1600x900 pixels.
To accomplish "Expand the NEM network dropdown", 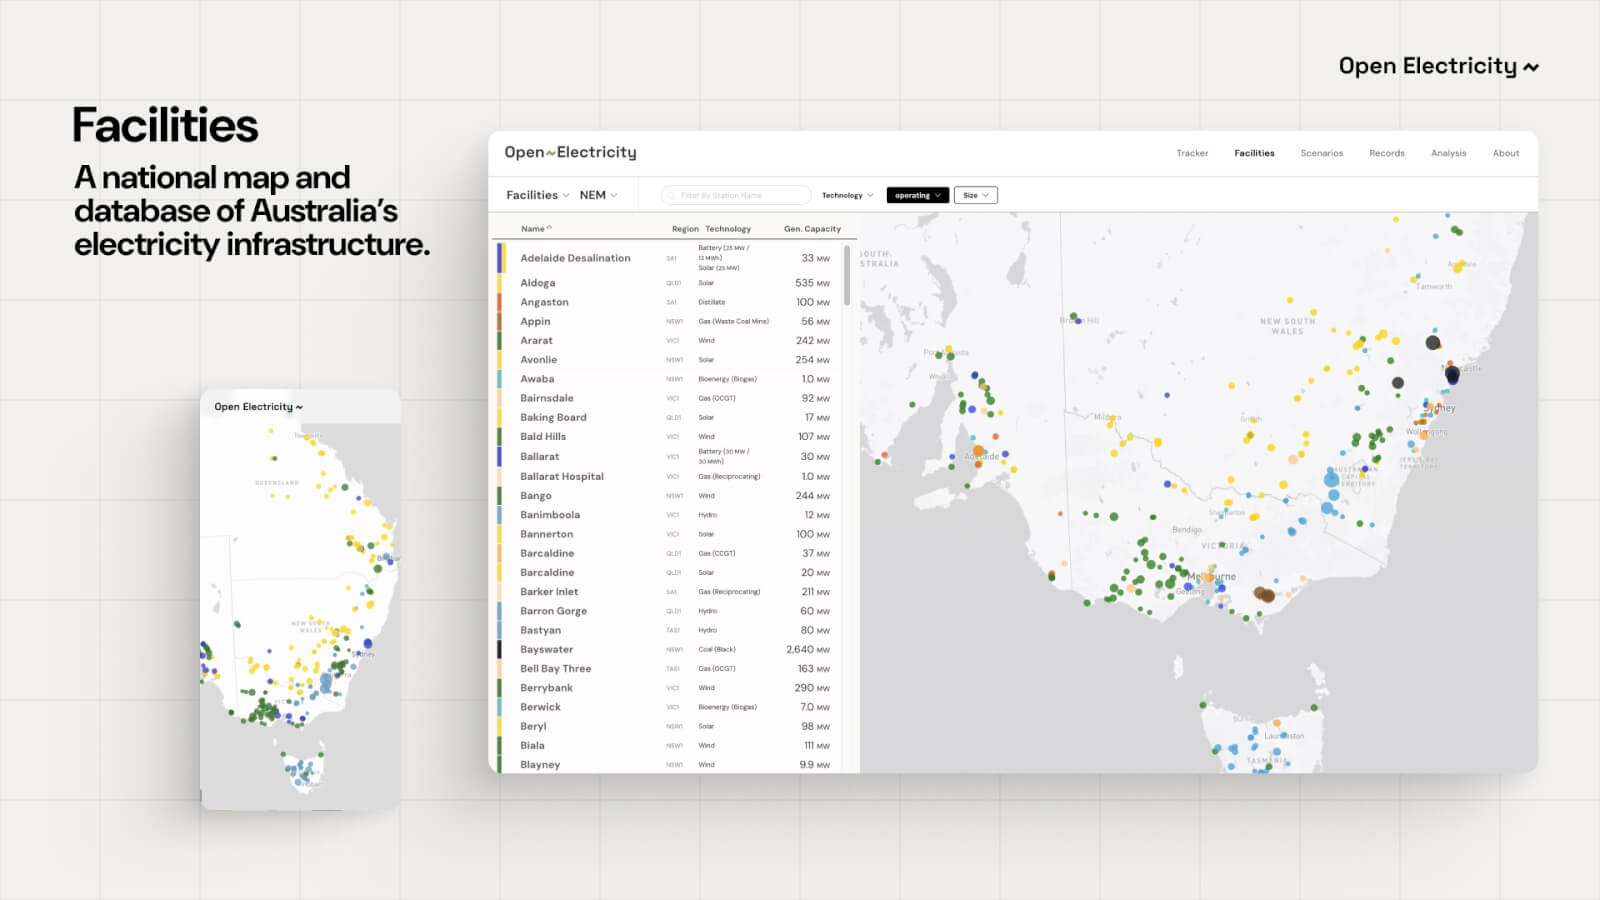I will tap(598, 195).
